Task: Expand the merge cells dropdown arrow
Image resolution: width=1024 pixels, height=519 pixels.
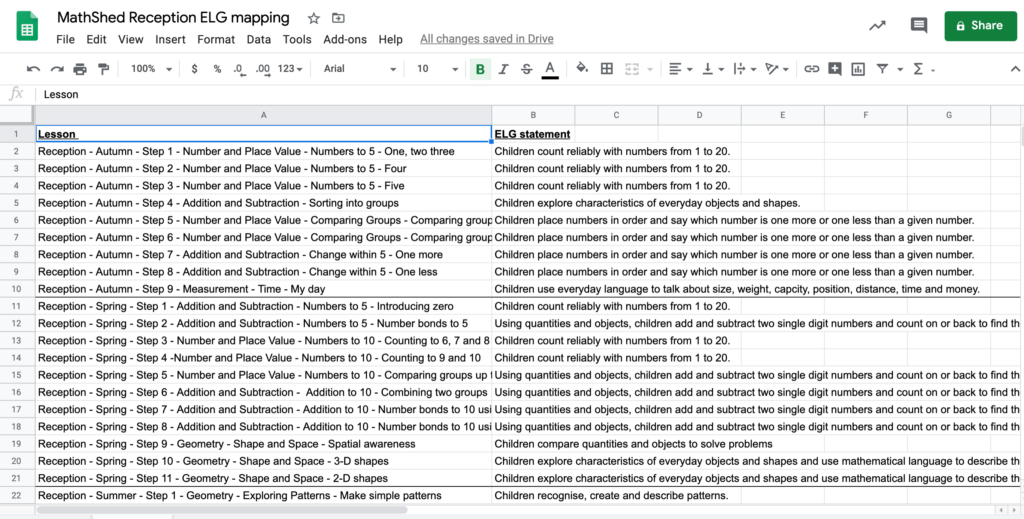Action: click(649, 69)
